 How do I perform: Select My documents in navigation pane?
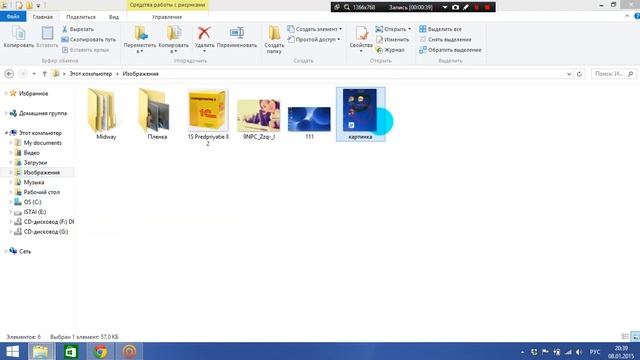[x=42, y=143]
